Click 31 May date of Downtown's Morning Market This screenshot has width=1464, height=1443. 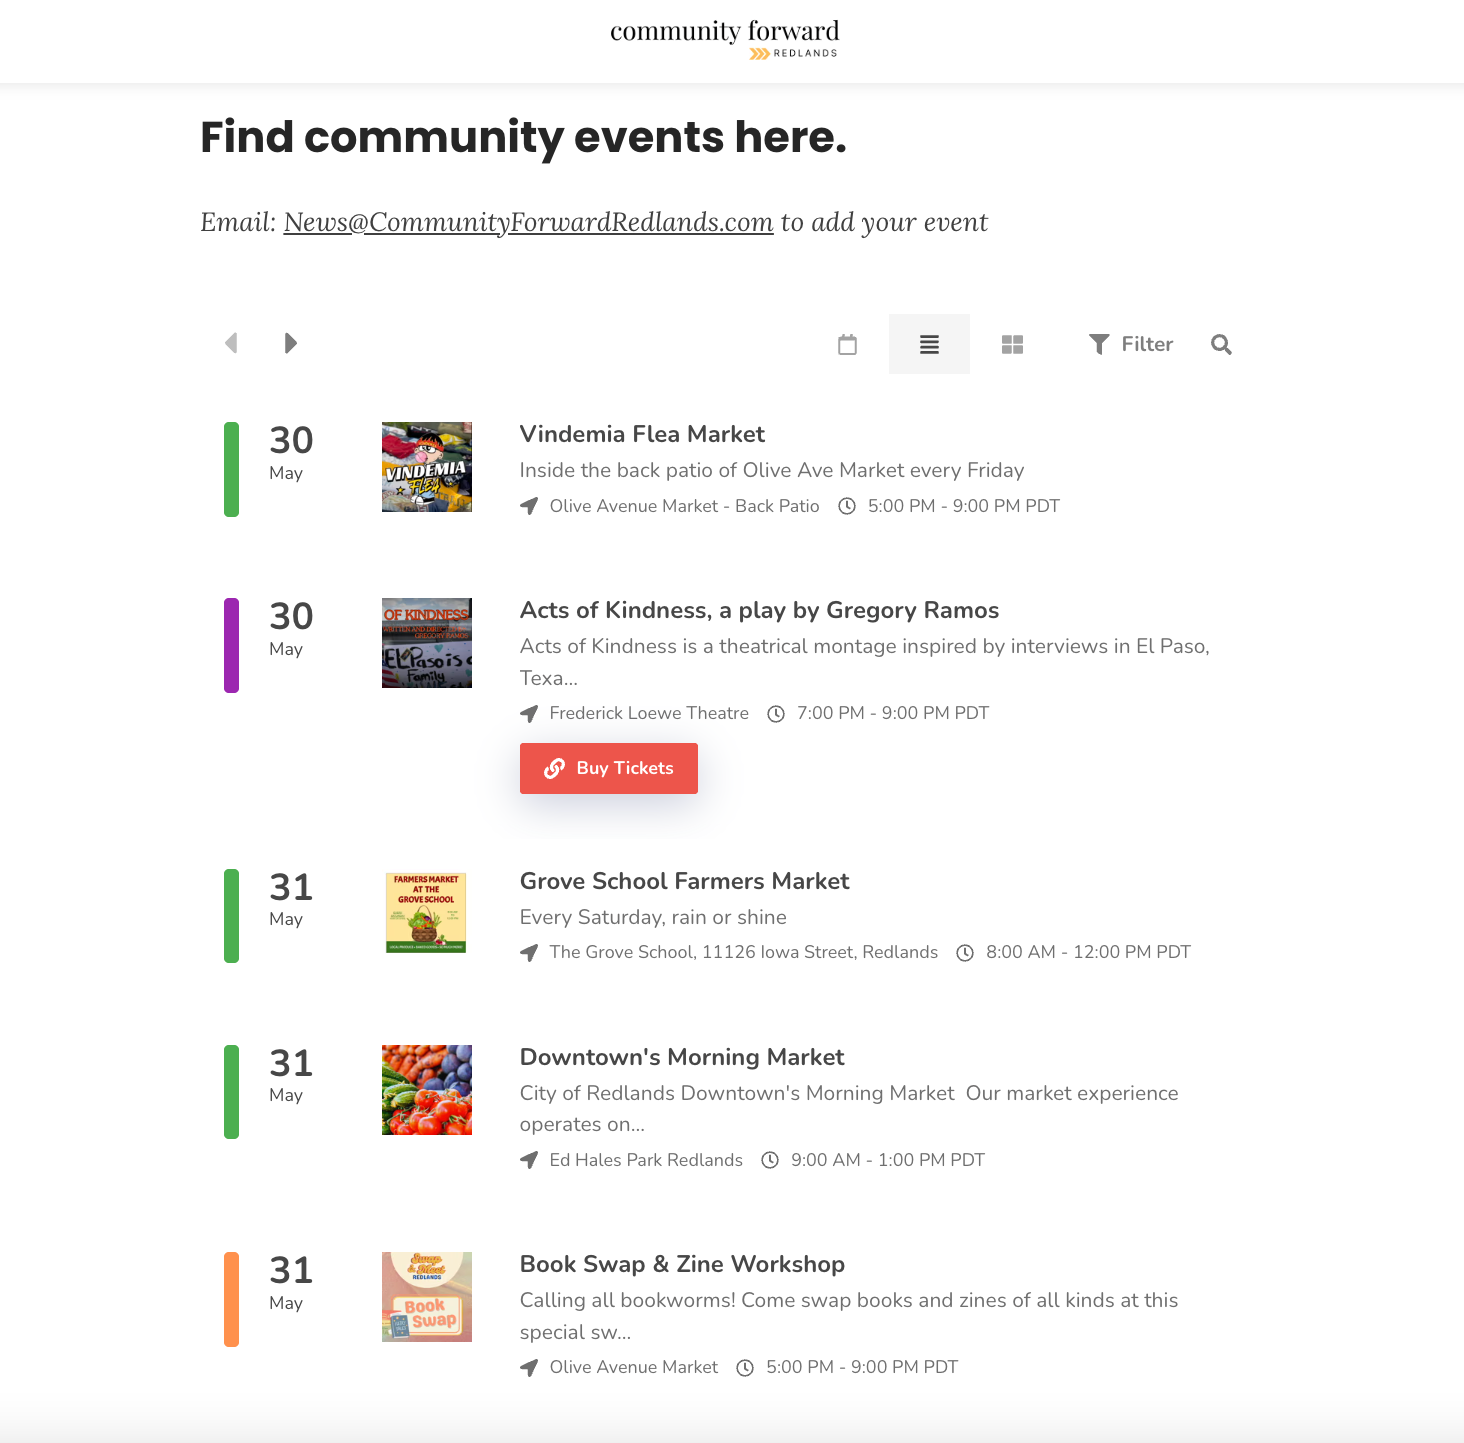pos(291,1075)
